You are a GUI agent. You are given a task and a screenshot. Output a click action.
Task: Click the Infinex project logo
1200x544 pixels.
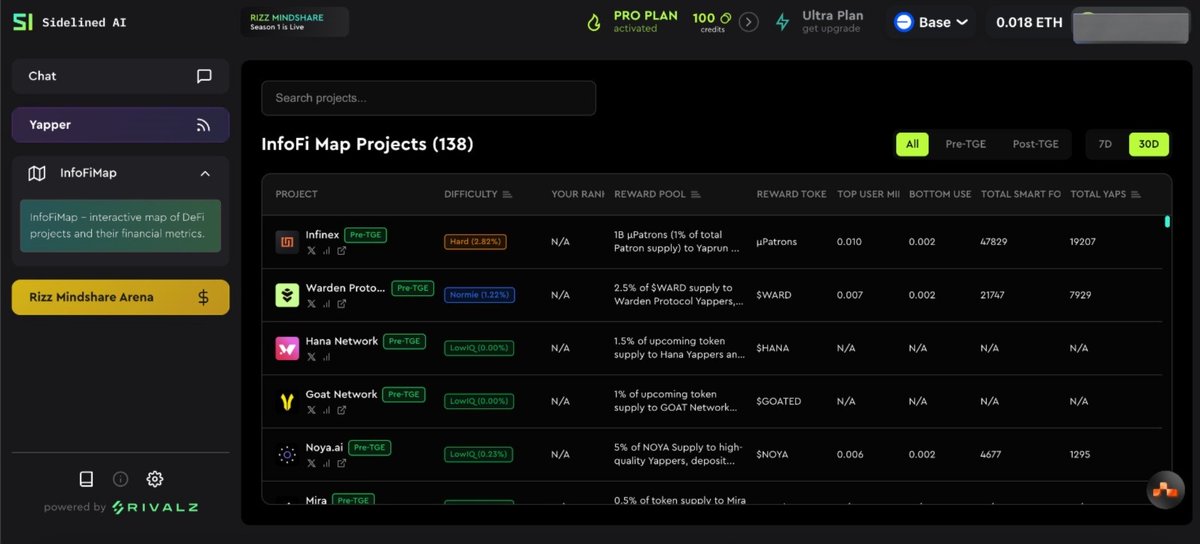tap(287, 242)
